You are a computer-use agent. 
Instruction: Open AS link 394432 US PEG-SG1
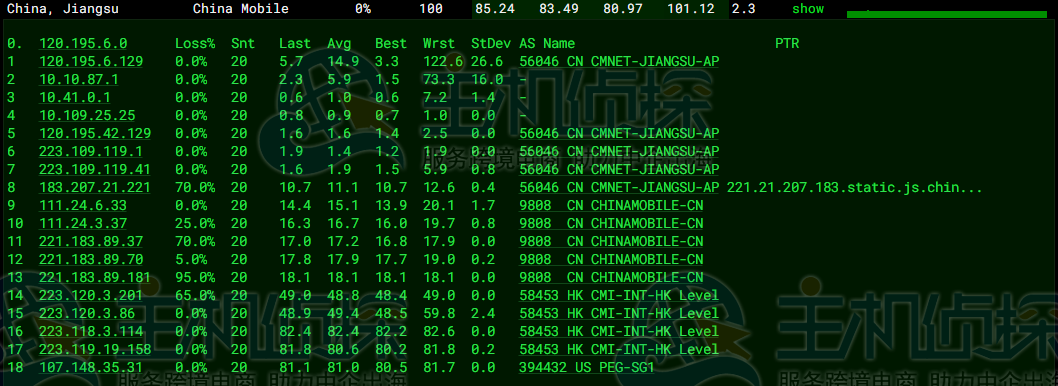[x=586, y=367]
